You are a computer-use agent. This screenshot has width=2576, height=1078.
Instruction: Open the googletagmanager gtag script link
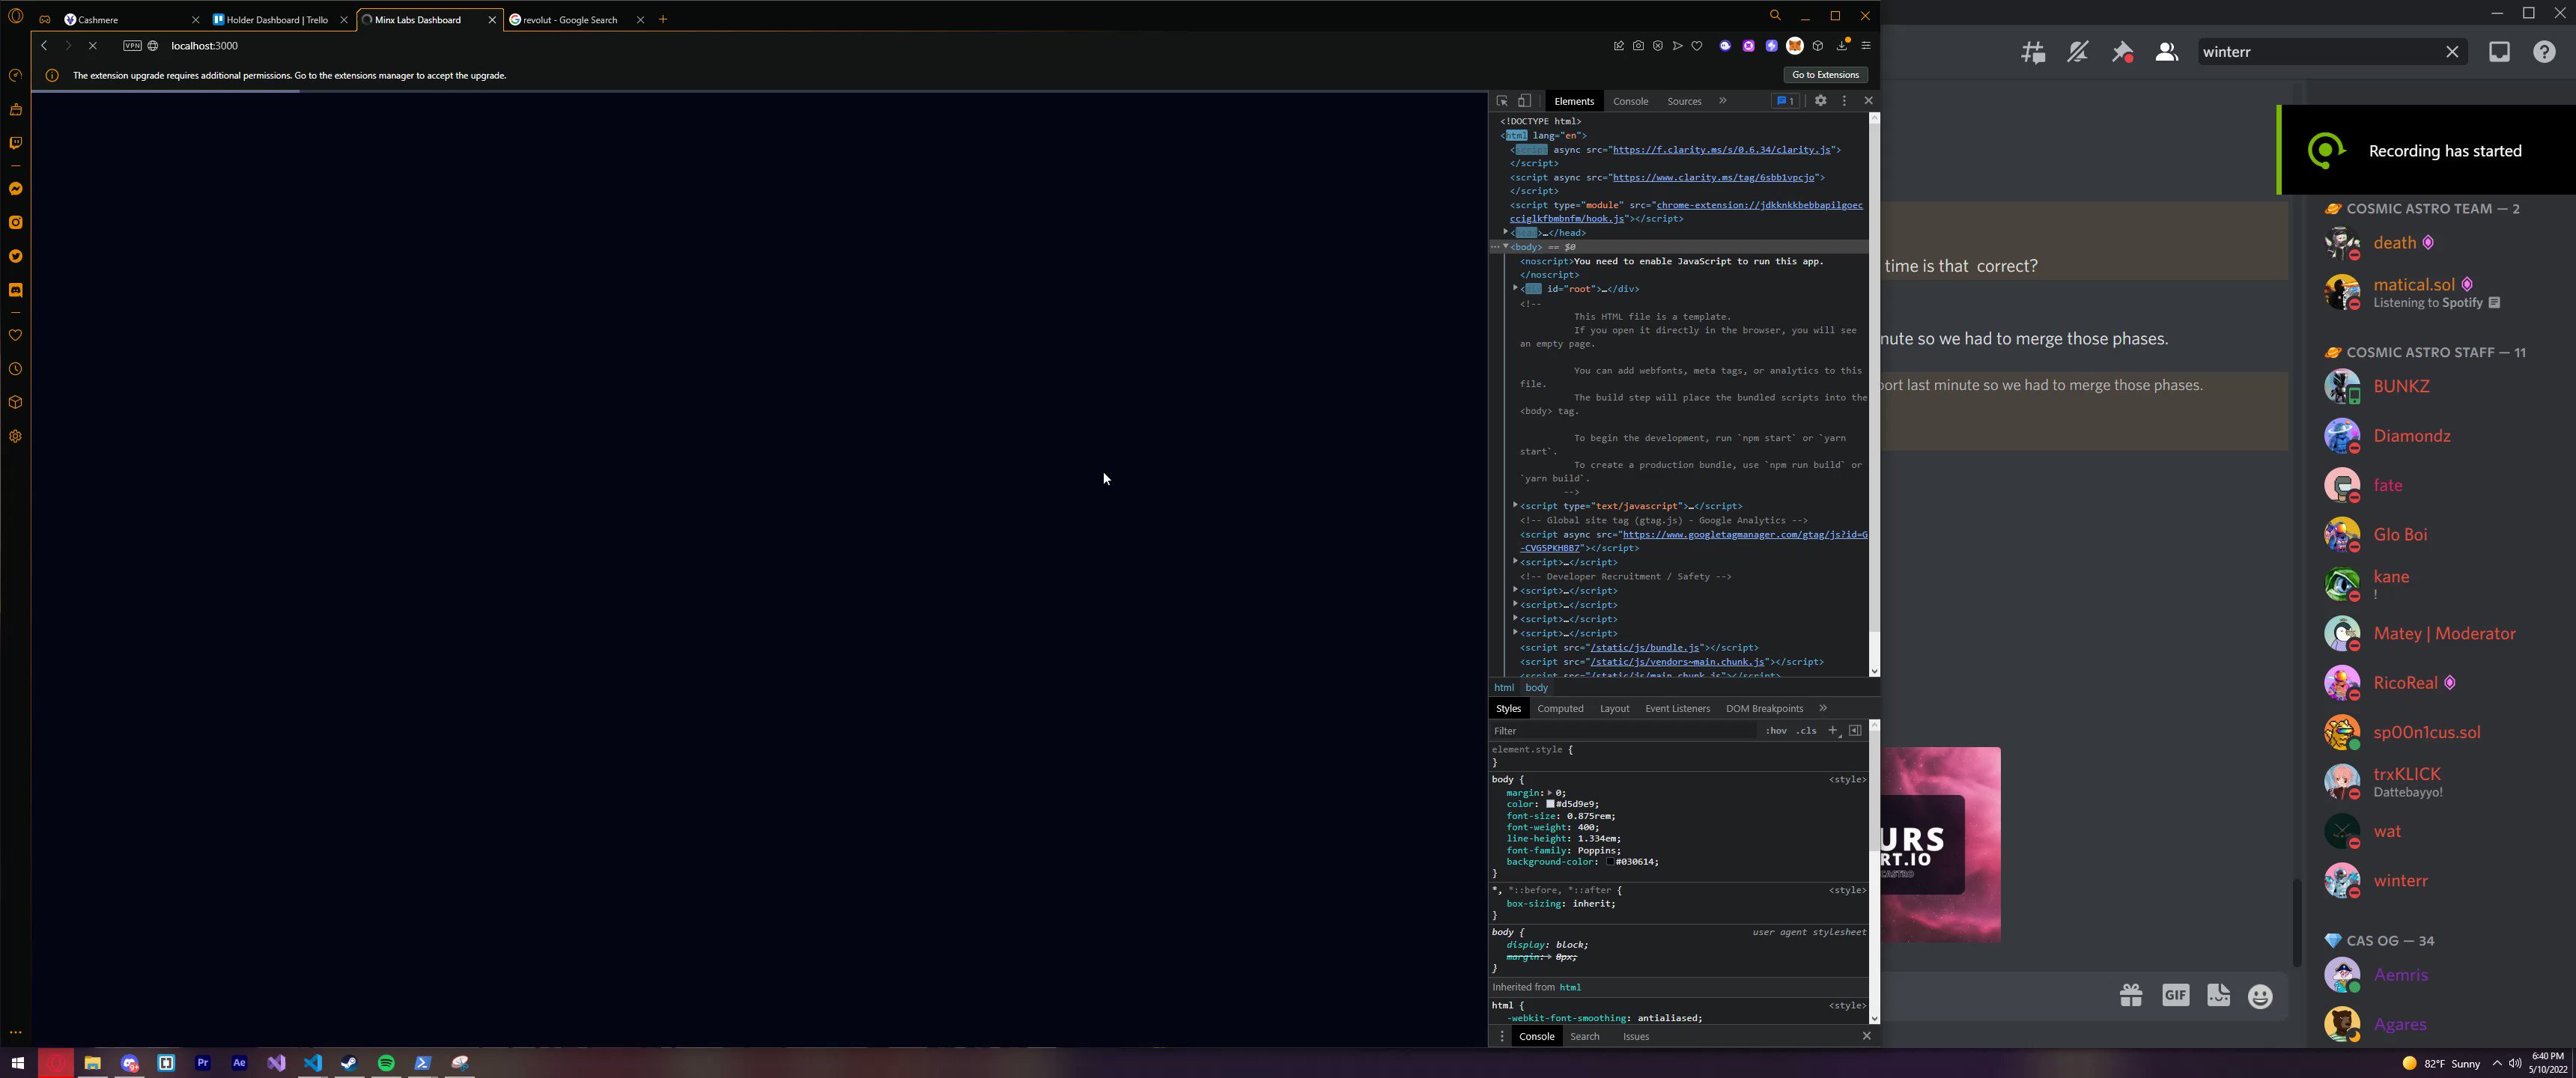point(1744,535)
